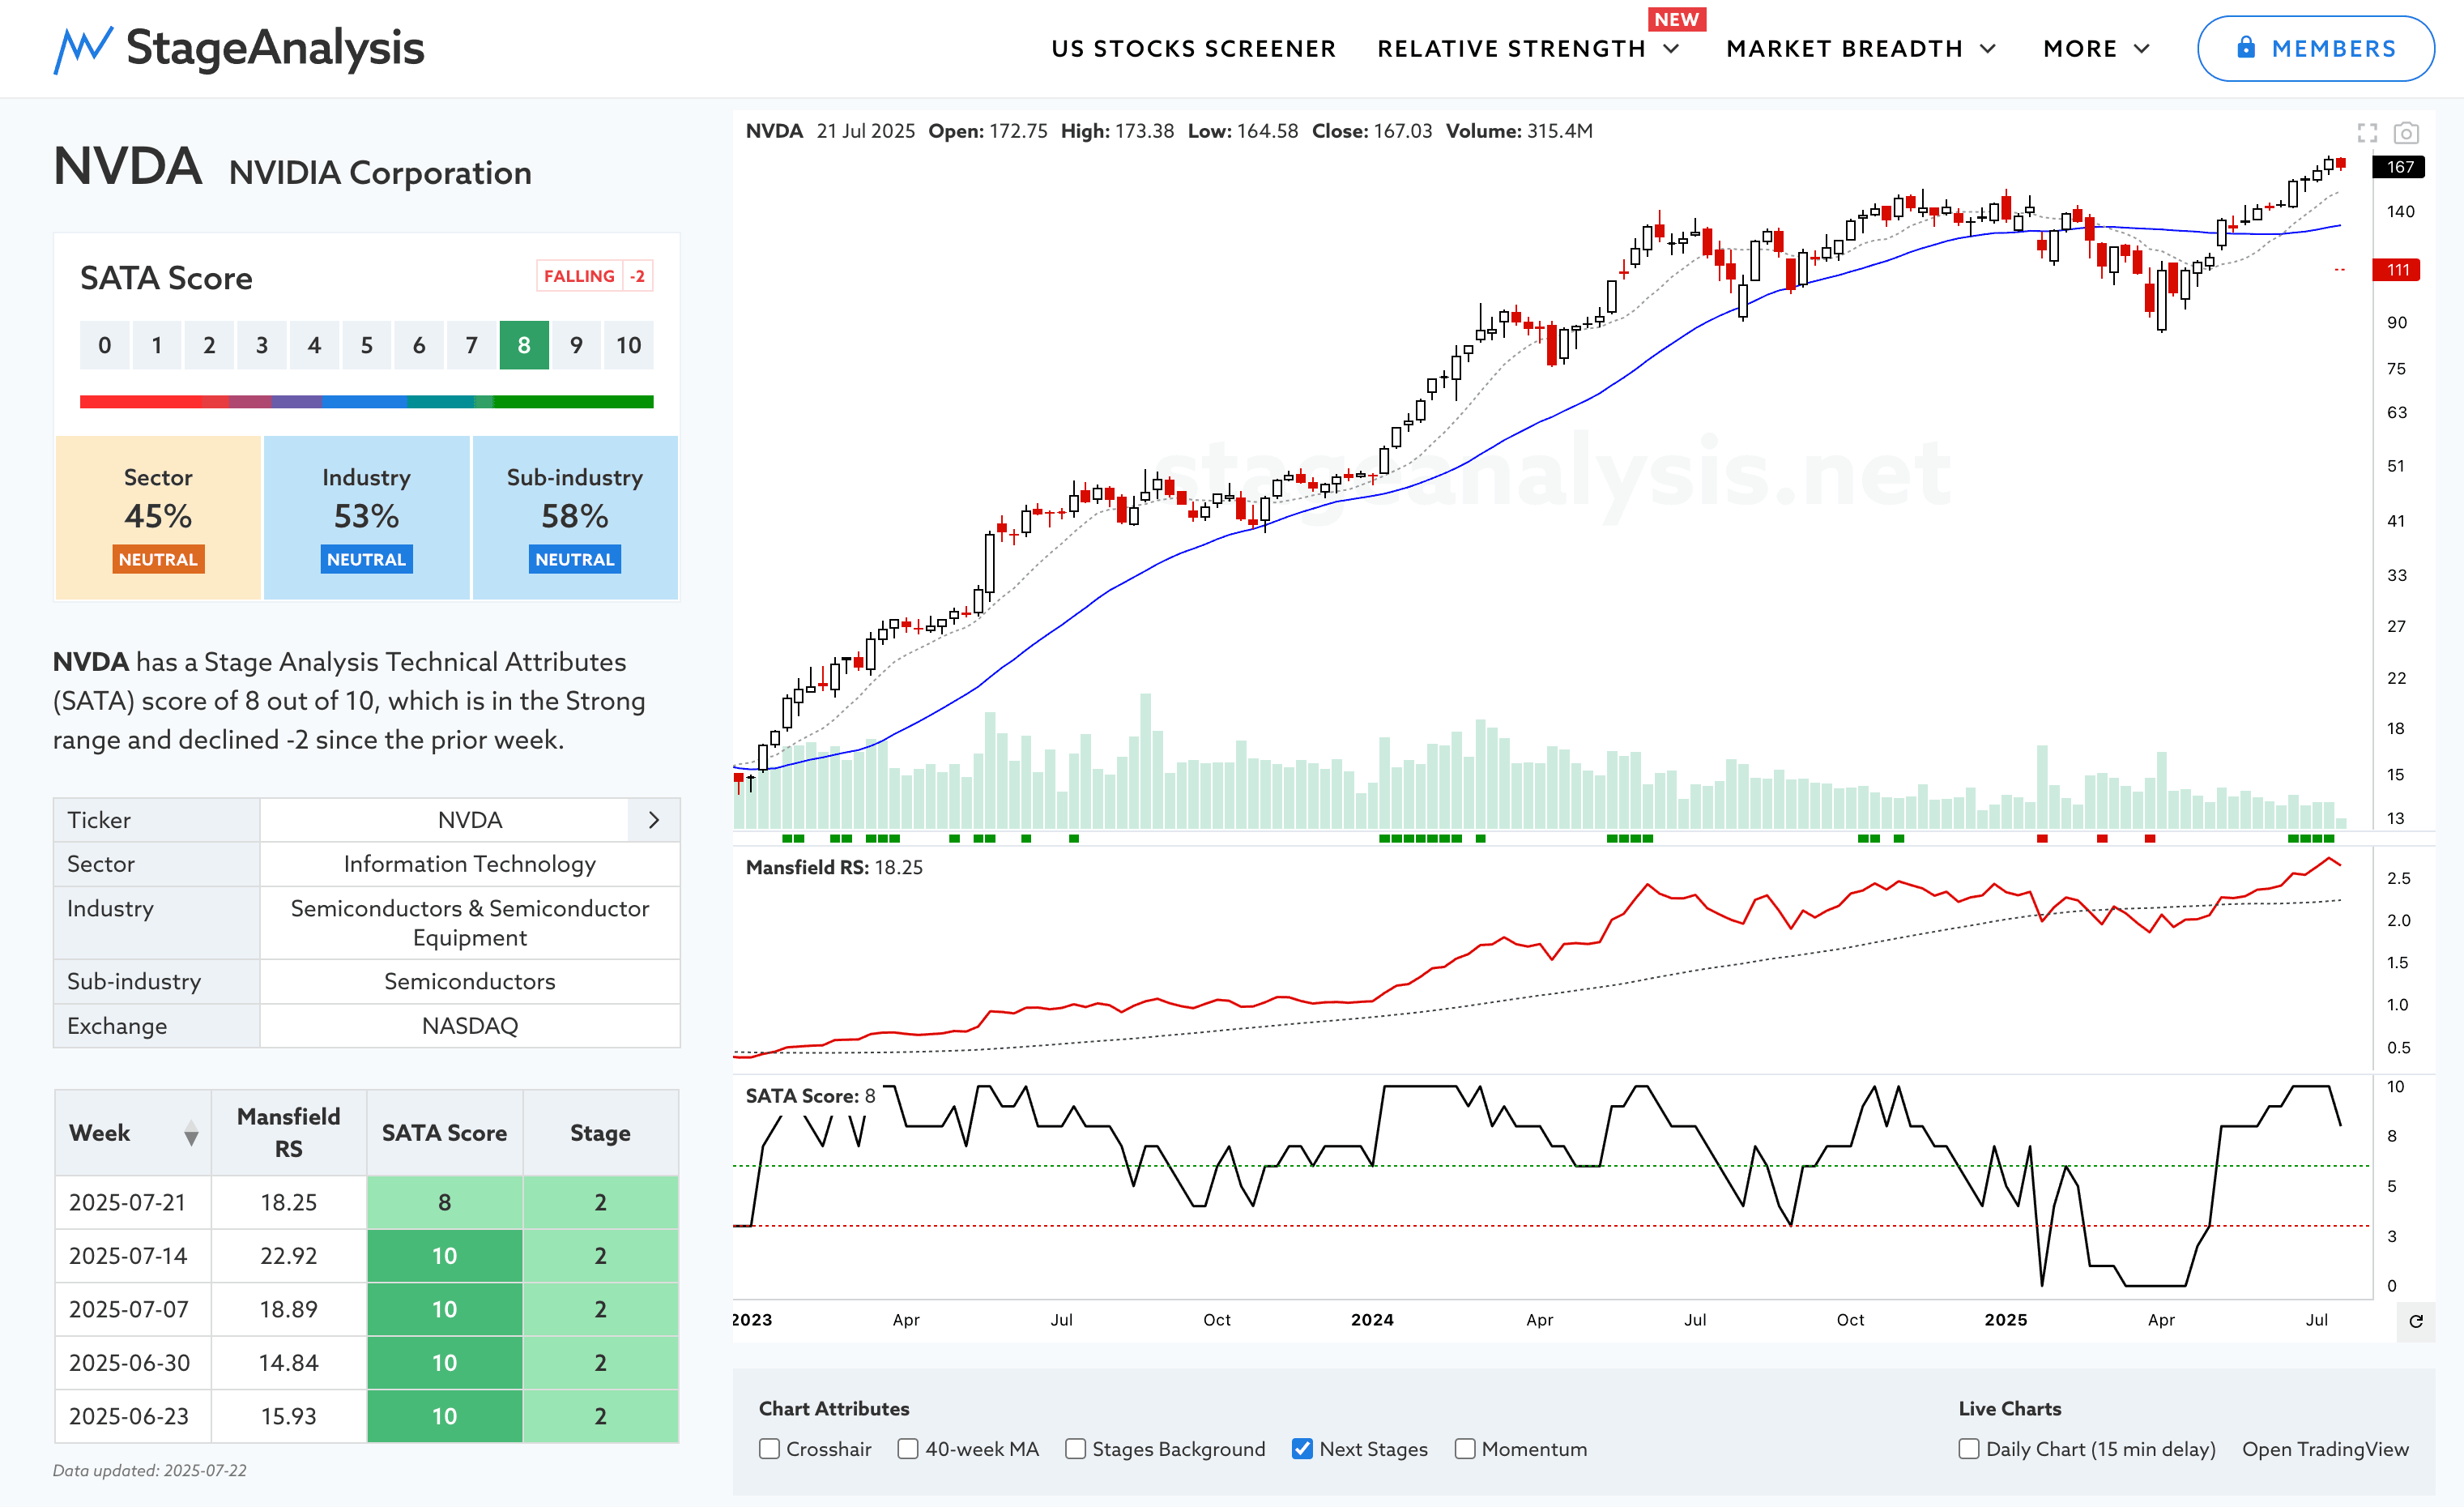The width and height of the screenshot is (2464, 1507).
Task: Click the chart reset refresh icon
Action: tap(2416, 1321)
